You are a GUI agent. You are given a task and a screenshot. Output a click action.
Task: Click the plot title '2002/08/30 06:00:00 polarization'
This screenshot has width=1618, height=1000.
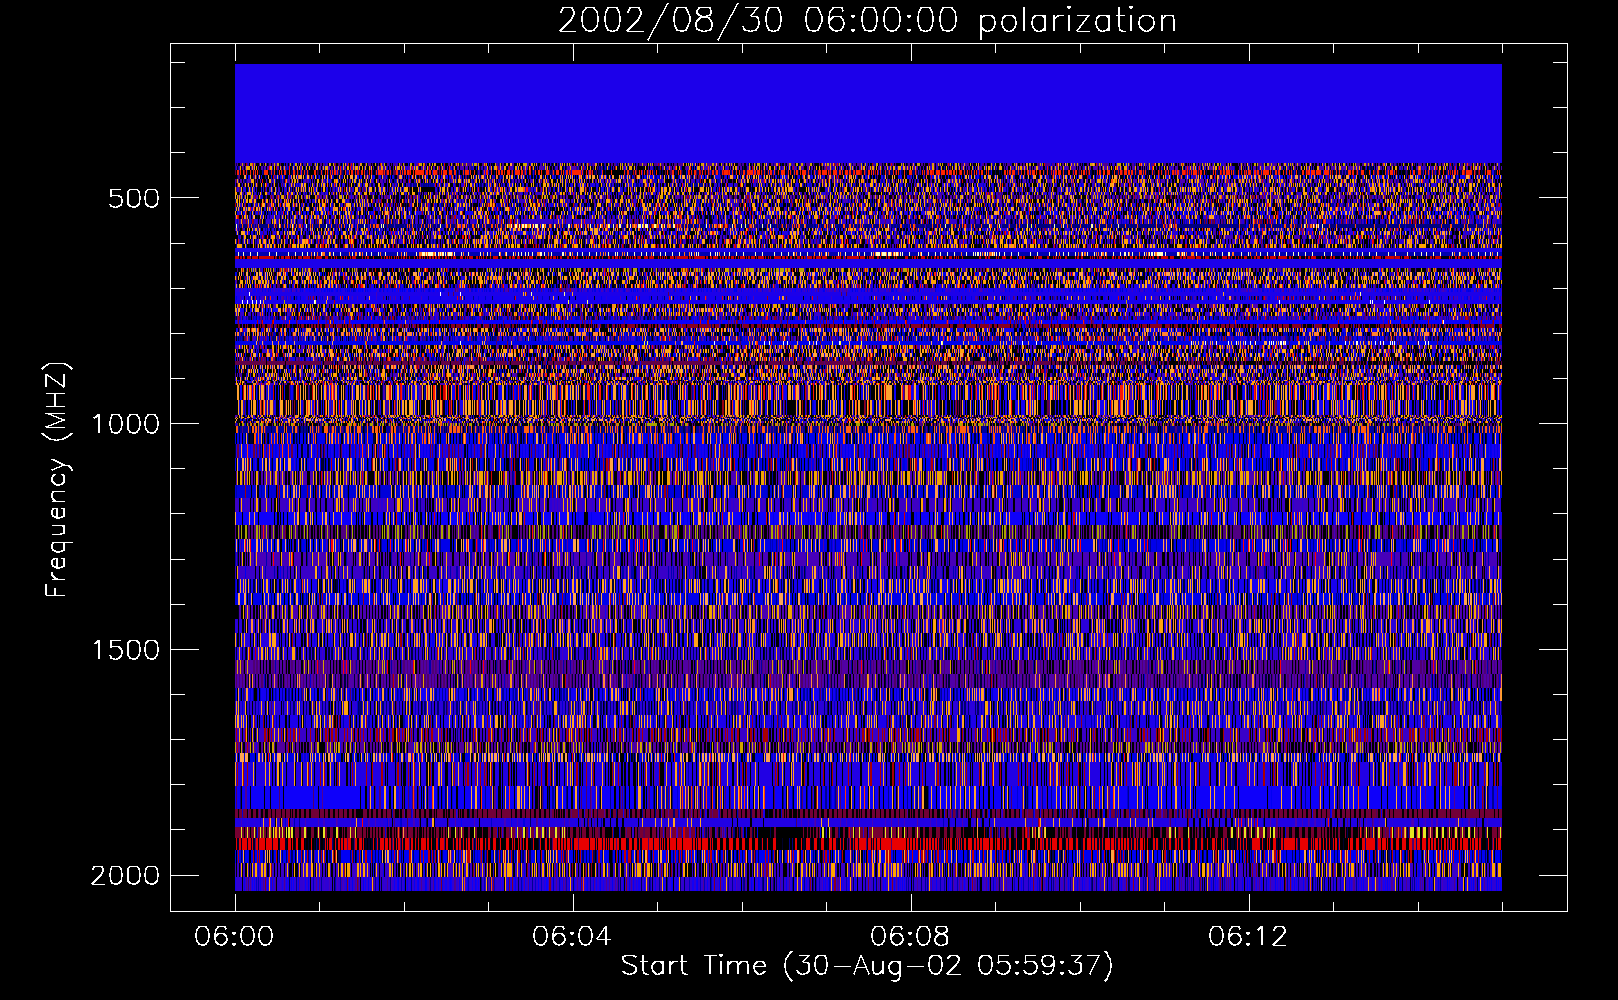pos(867,20)
